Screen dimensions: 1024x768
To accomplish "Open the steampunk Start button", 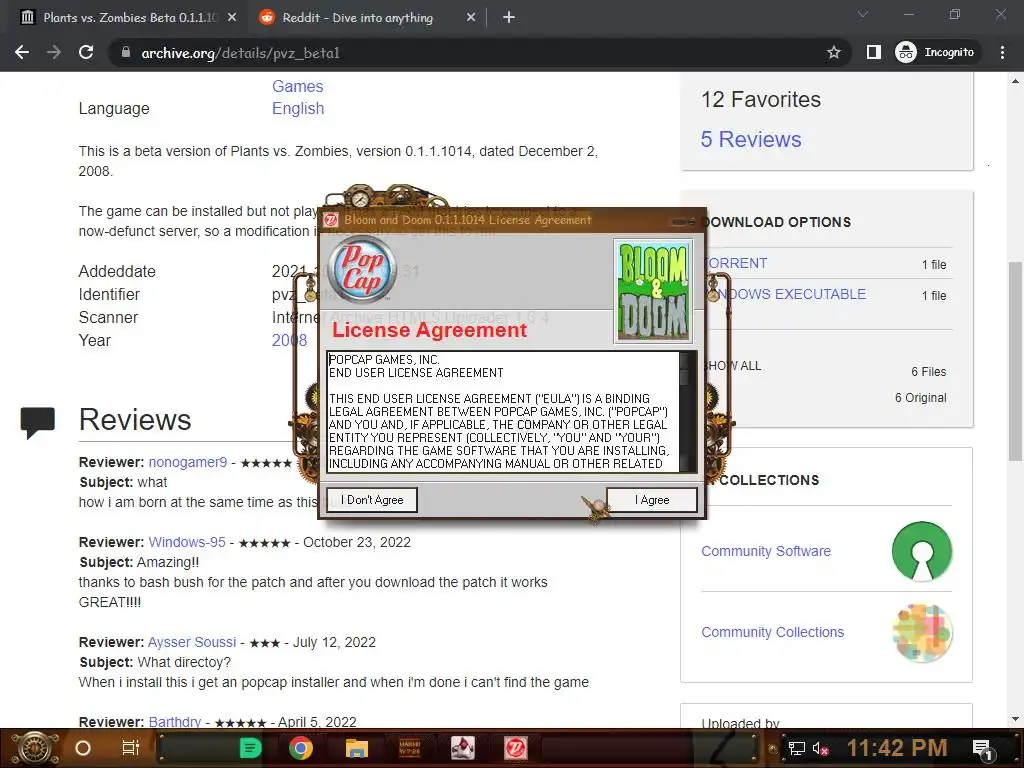I will tap(34, 748).
